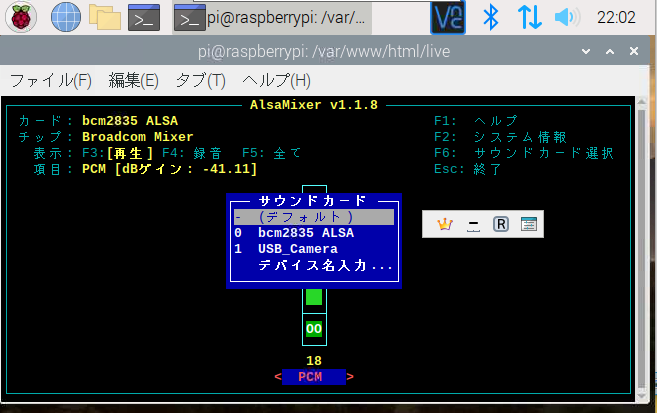Select the pi@raspberrypi taskbar window button
The height and width of the screenshot is (413, 657).
point(272,18)
